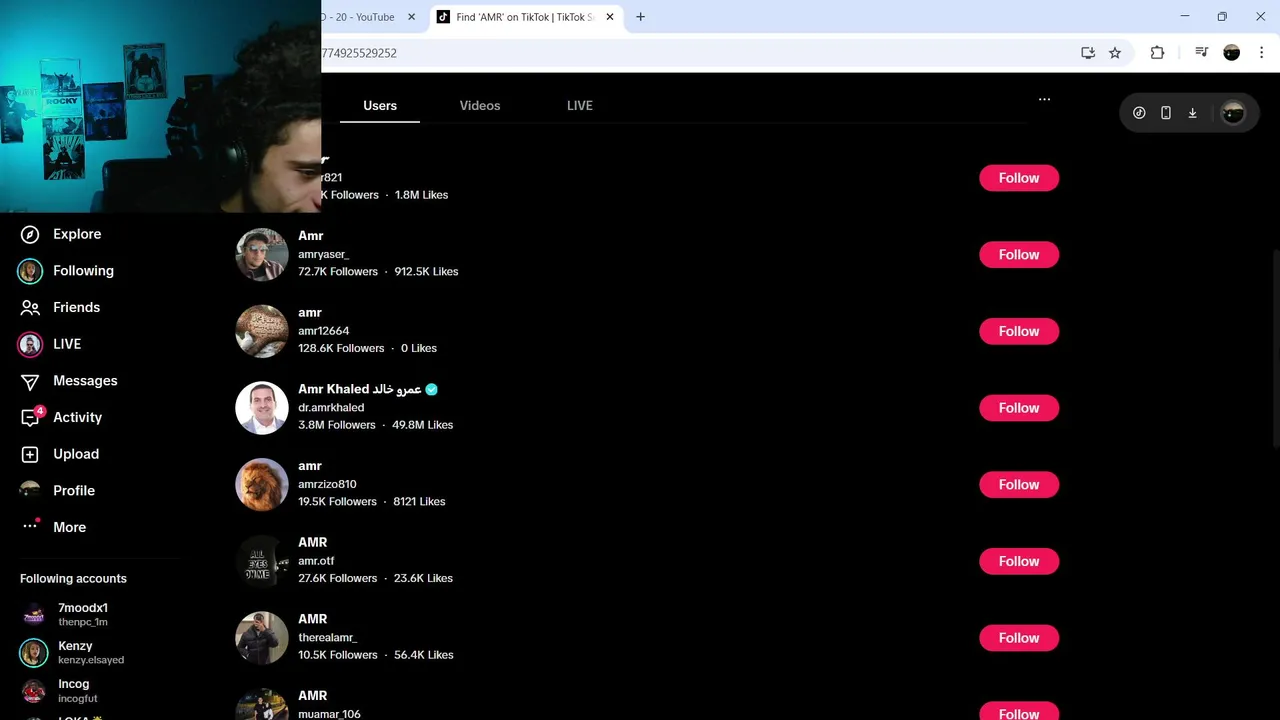1280x720 pixels.
Task: Follow the amr.otf account
Action: click(1019, 561)
